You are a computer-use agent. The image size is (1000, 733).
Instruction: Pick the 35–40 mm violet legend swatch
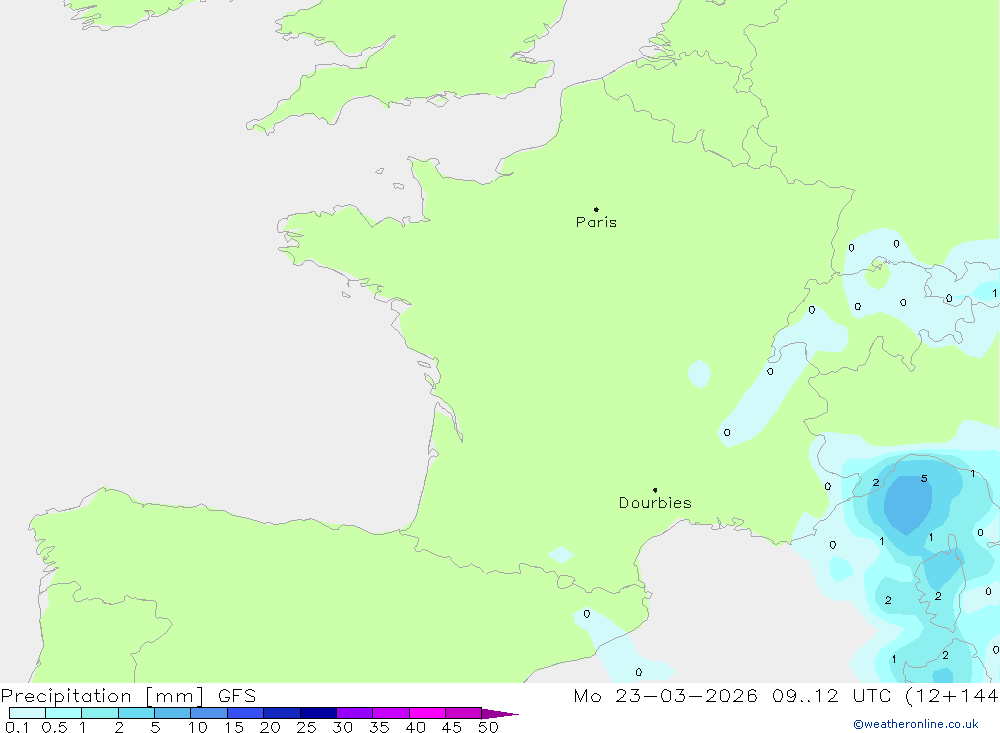[390, 713]
